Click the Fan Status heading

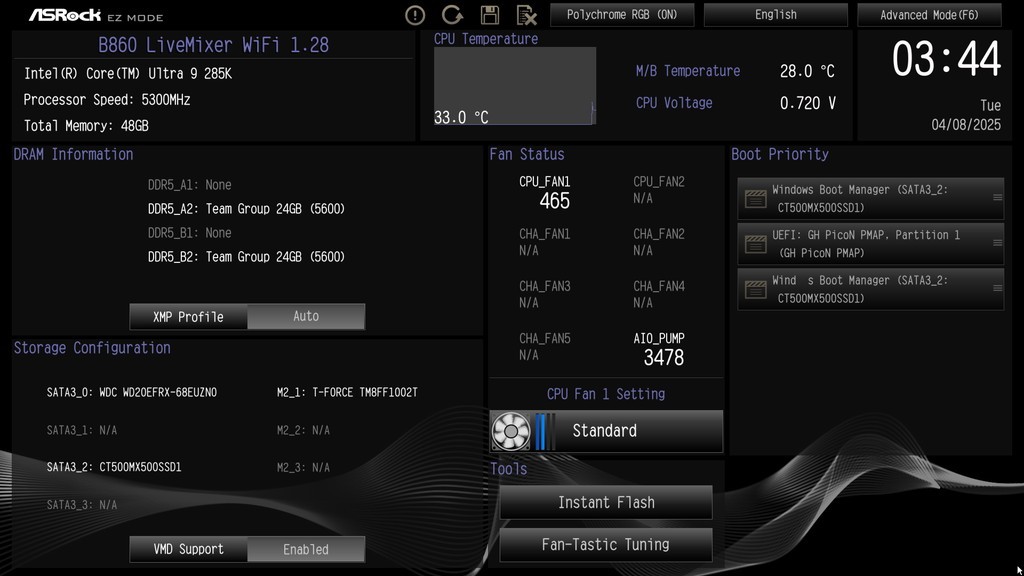point(526,154)
